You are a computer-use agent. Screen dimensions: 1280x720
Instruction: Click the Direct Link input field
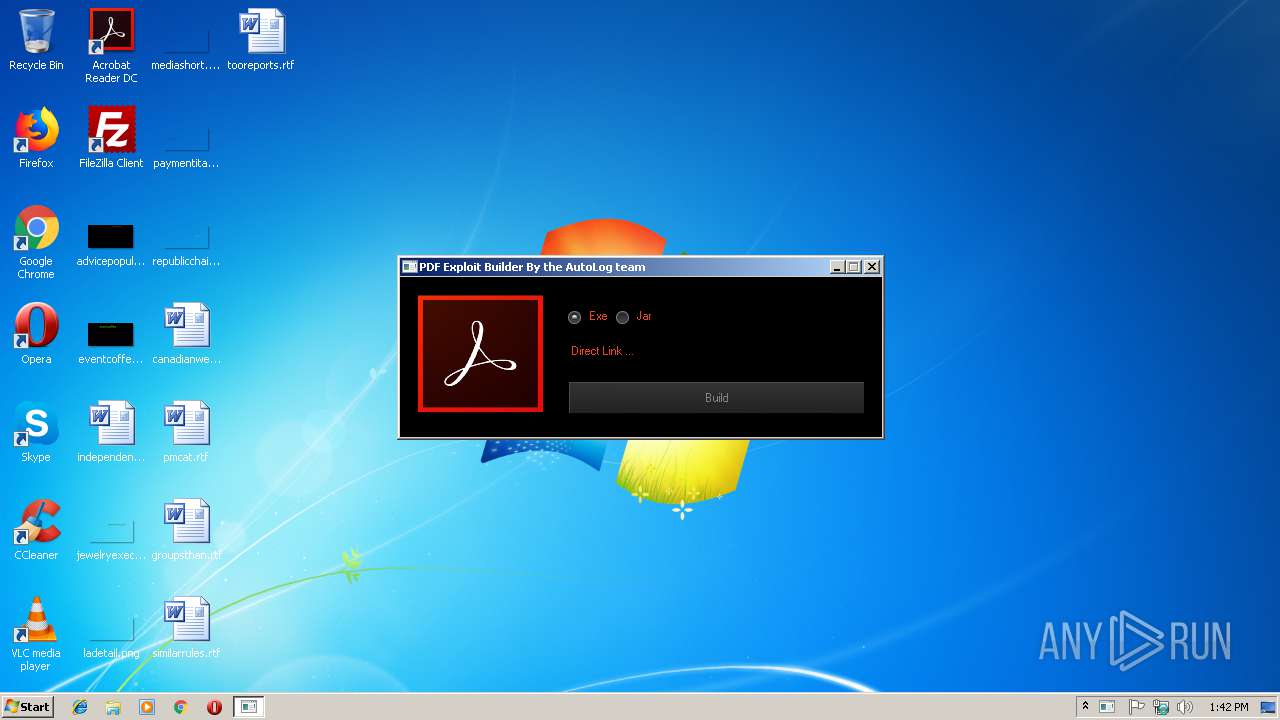pyautogui.click(x=715, y=351)
